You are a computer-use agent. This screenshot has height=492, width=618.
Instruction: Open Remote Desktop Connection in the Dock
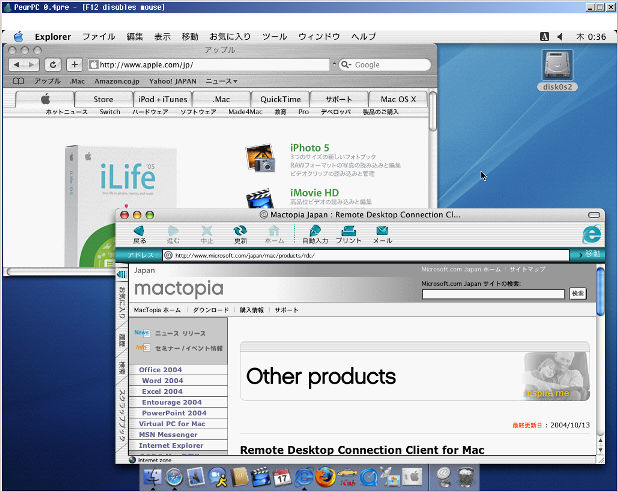[390, 477]
